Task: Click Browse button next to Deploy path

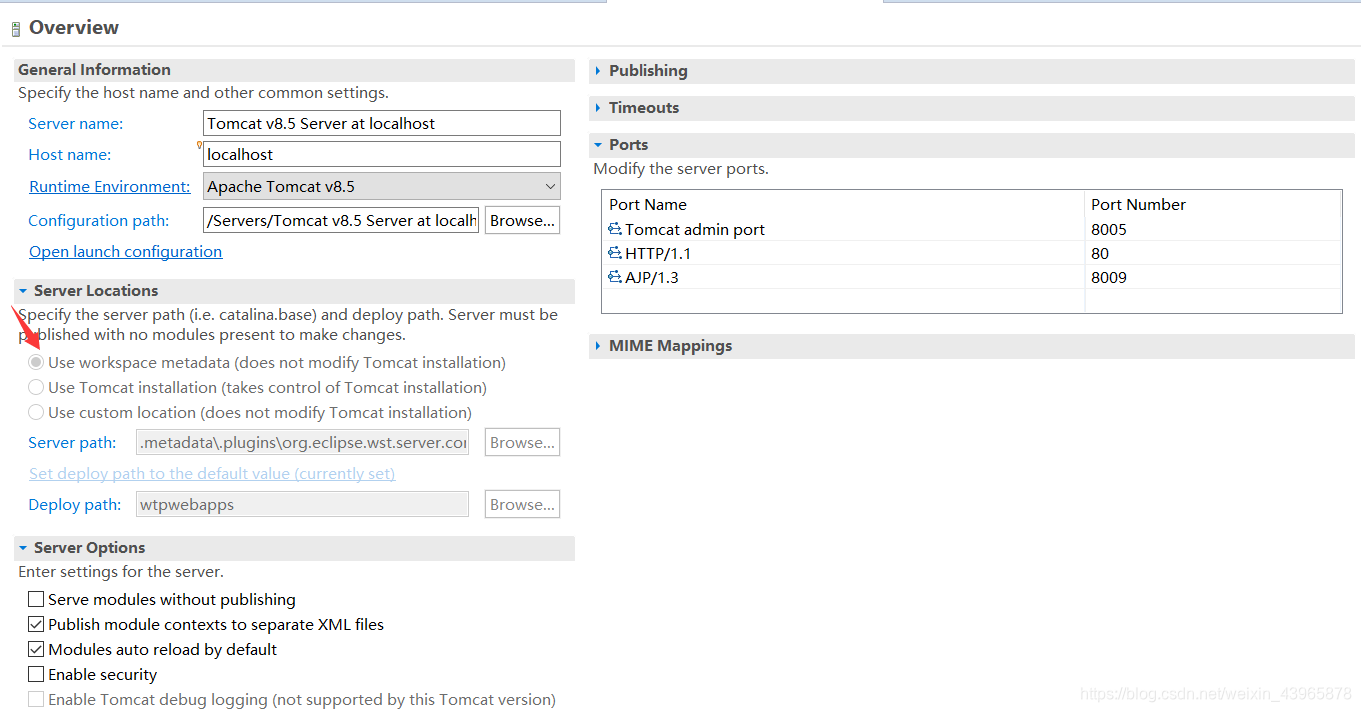Action: coord(522,504)
